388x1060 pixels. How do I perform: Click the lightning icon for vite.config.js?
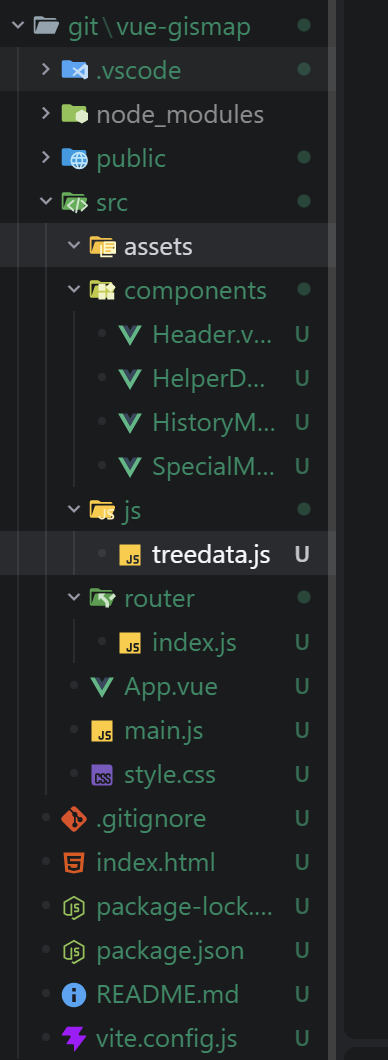pyautogui.click(x=74, y=1038)
